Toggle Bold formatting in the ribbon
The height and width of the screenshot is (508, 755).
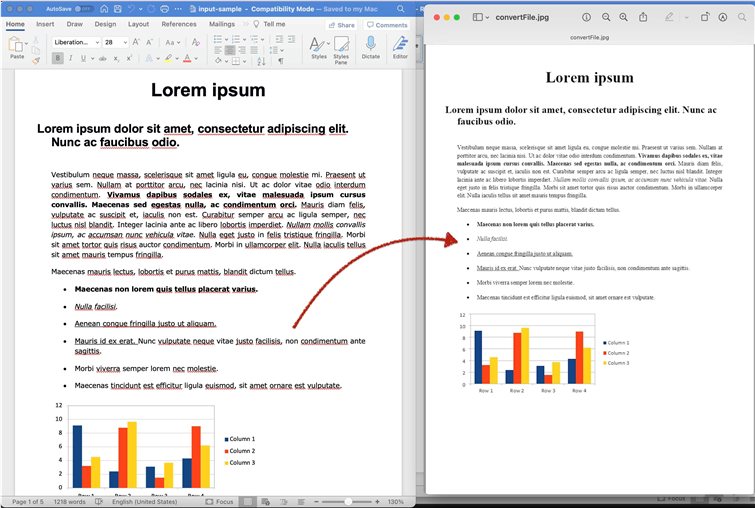58,58
